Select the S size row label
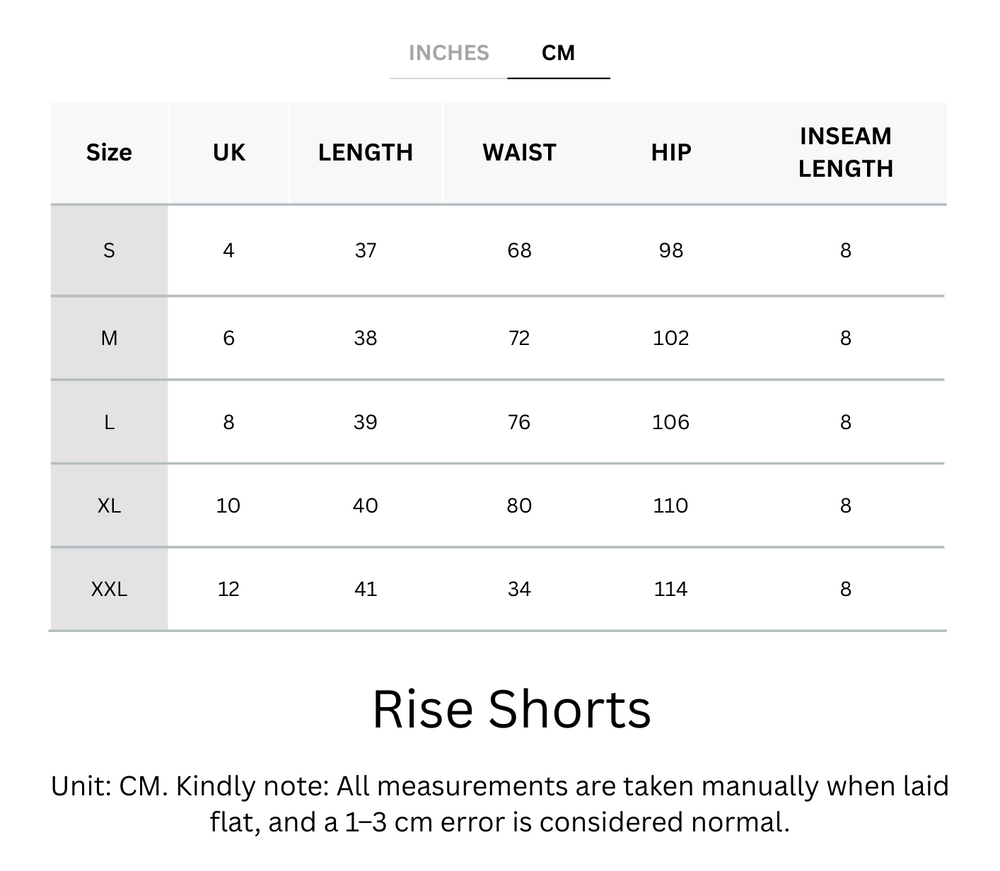This screenshot has width=1000, height=871. coord(108,250)
